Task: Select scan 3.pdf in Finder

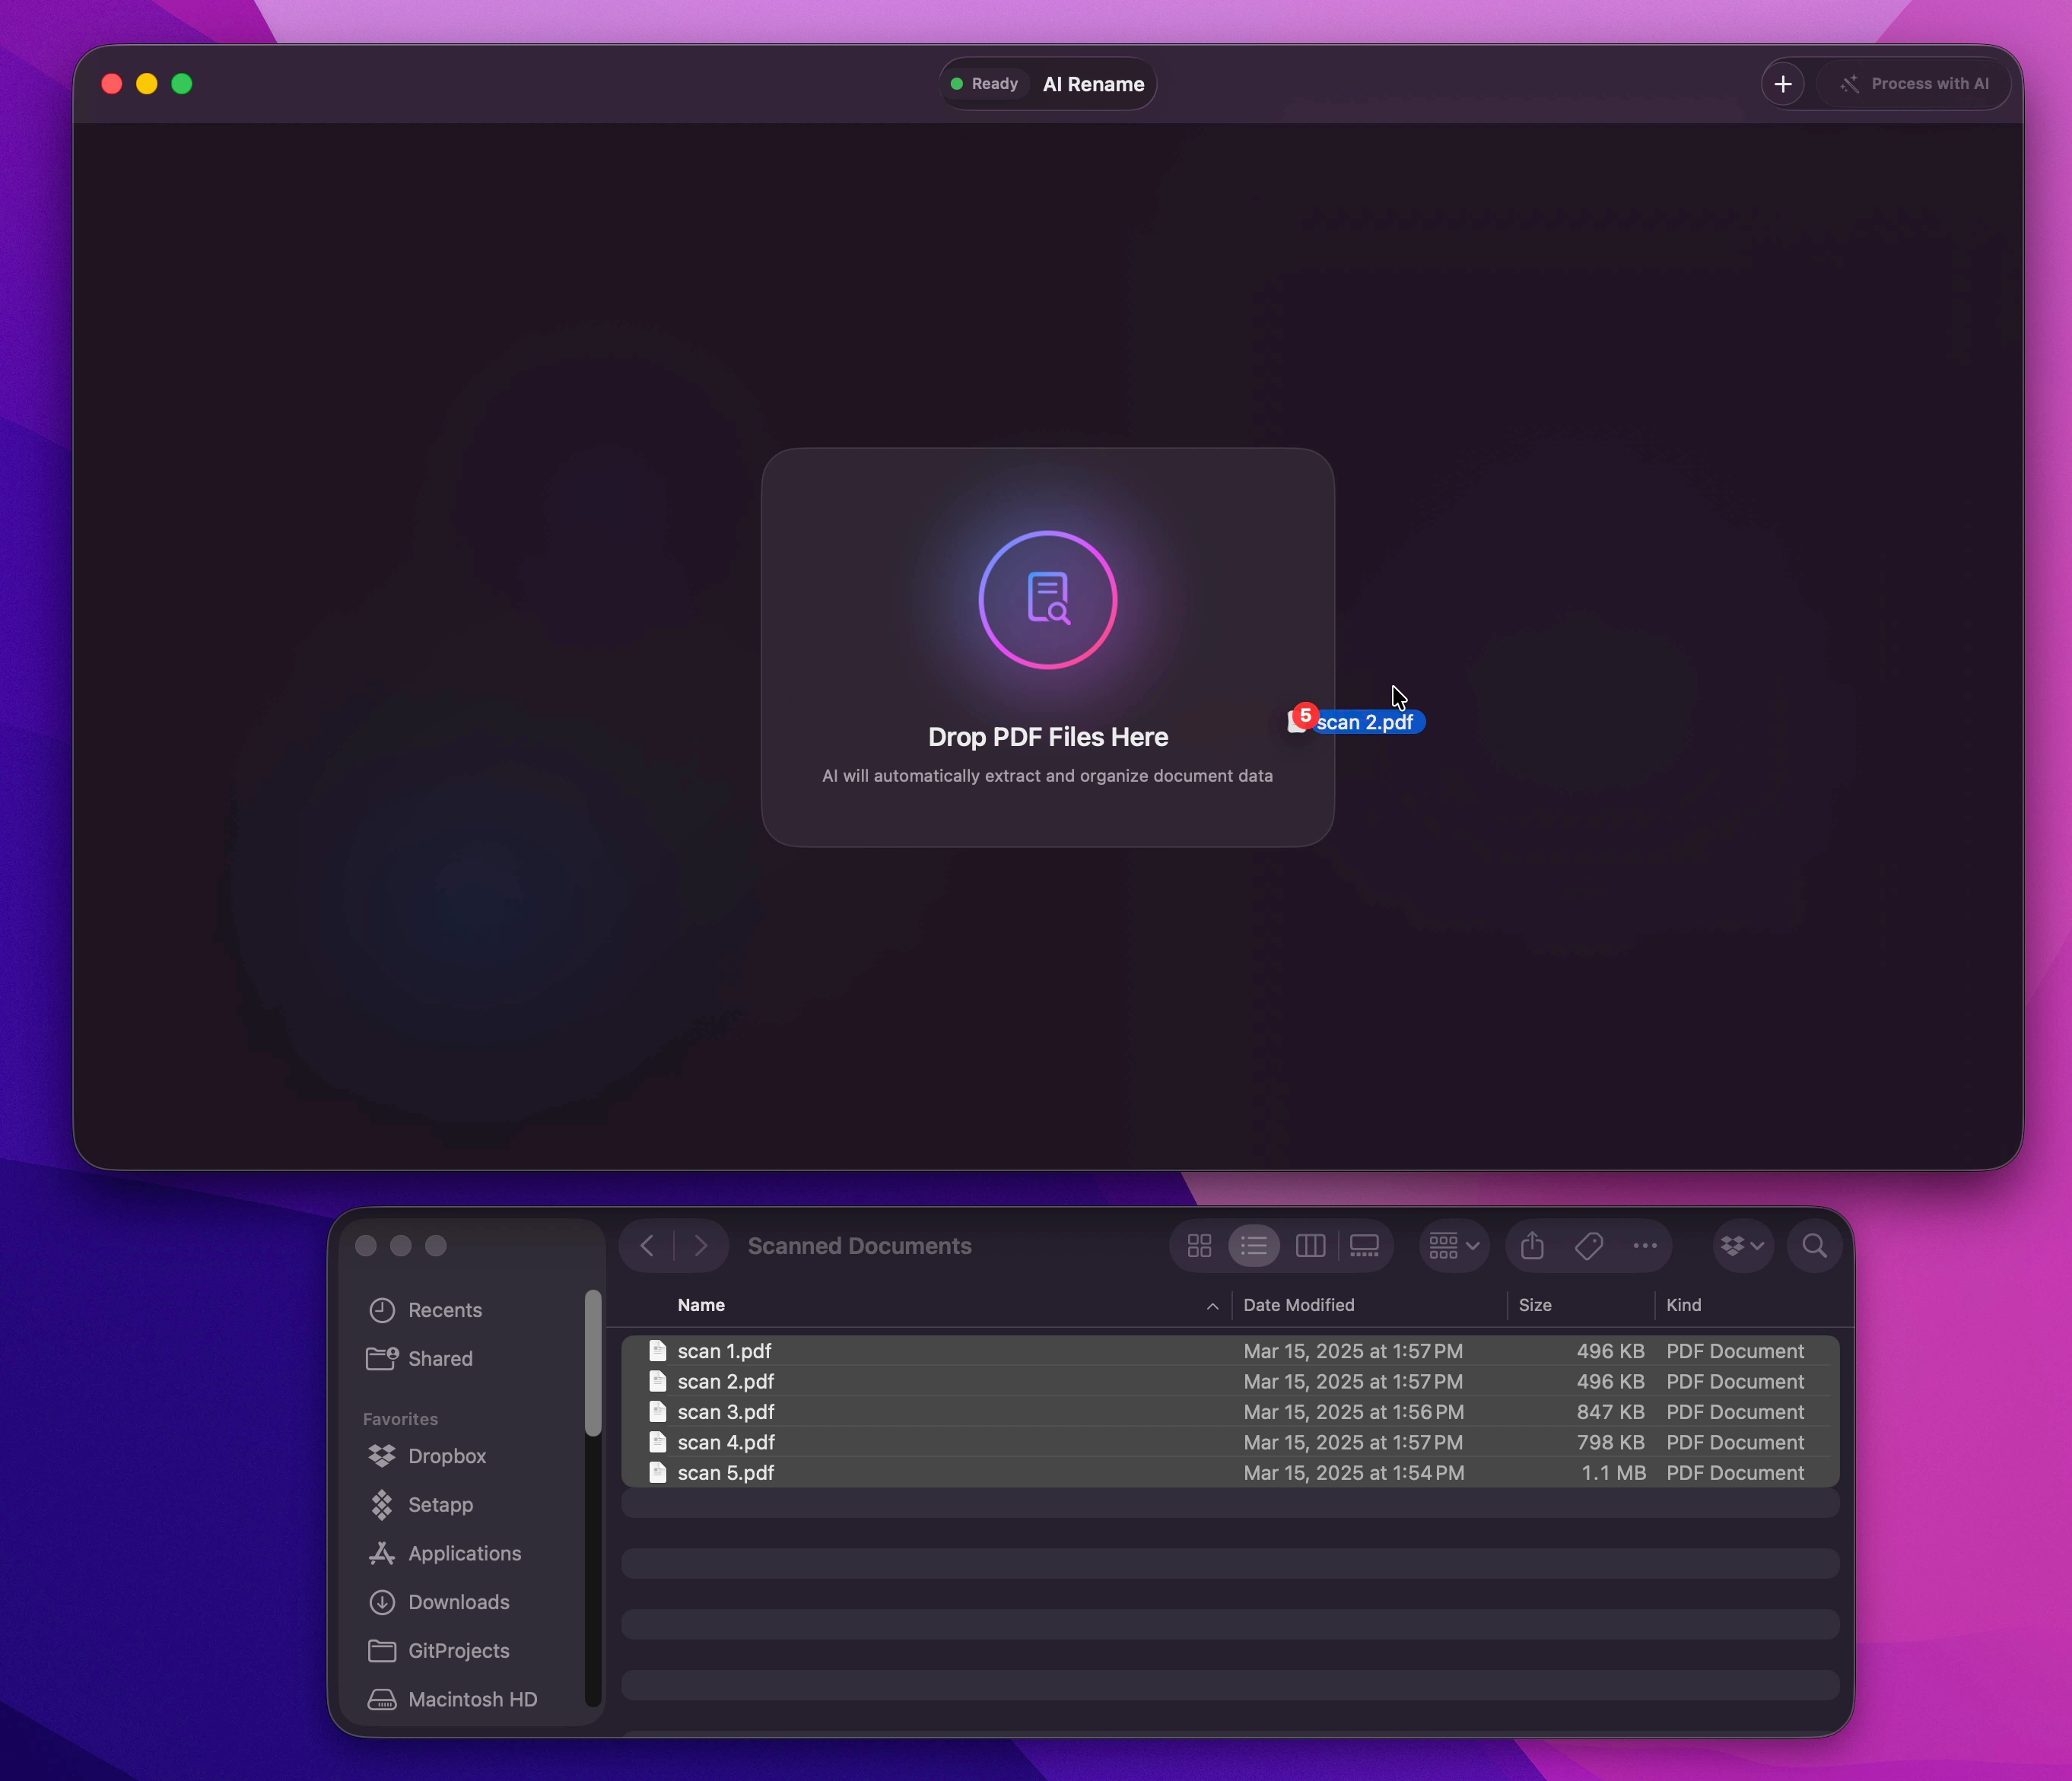Action: coord(1230,1412)
